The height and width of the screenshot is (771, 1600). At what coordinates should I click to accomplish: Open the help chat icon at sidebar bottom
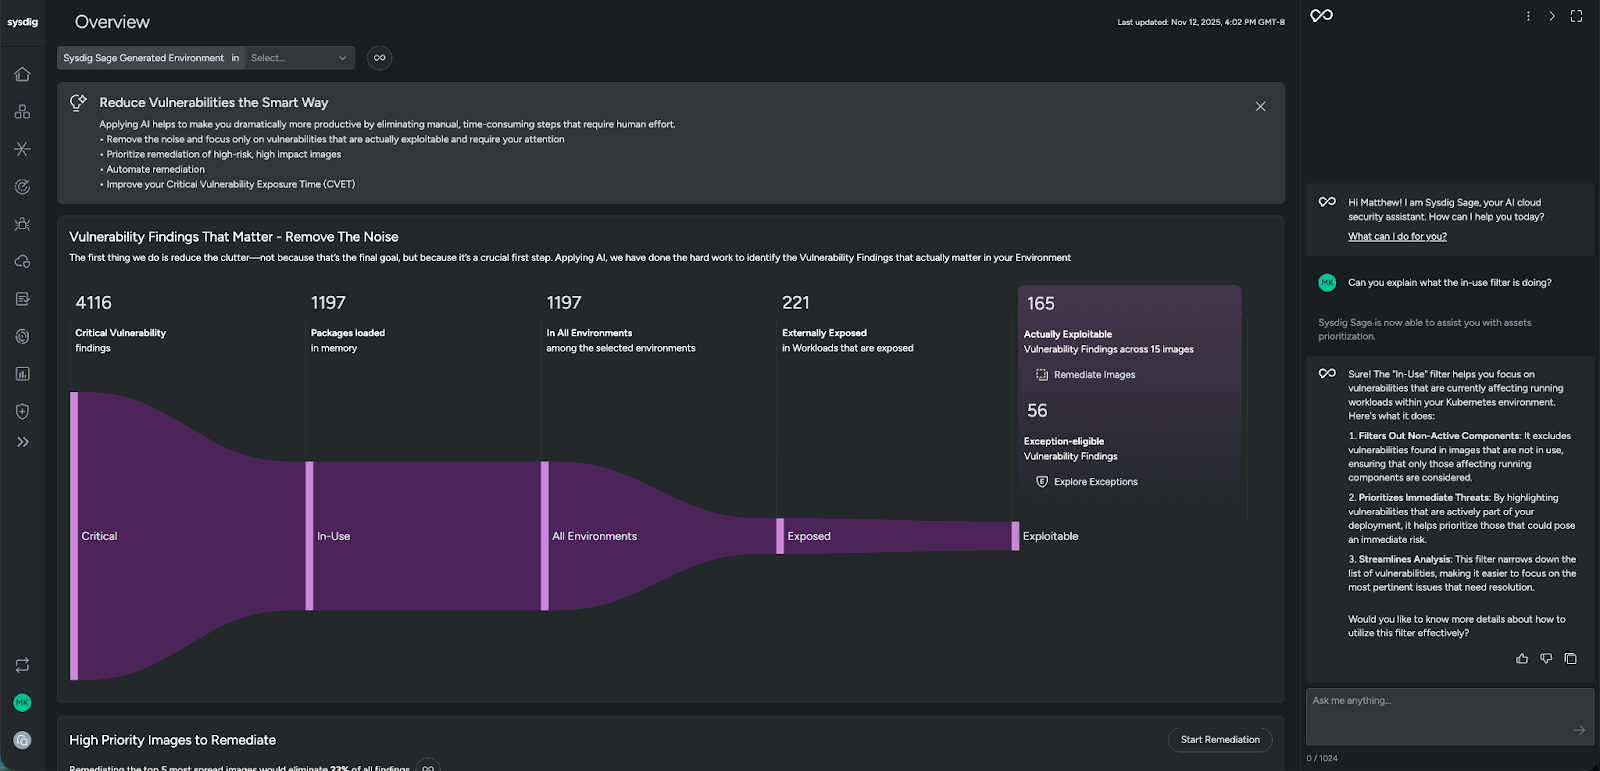(22, 740)
